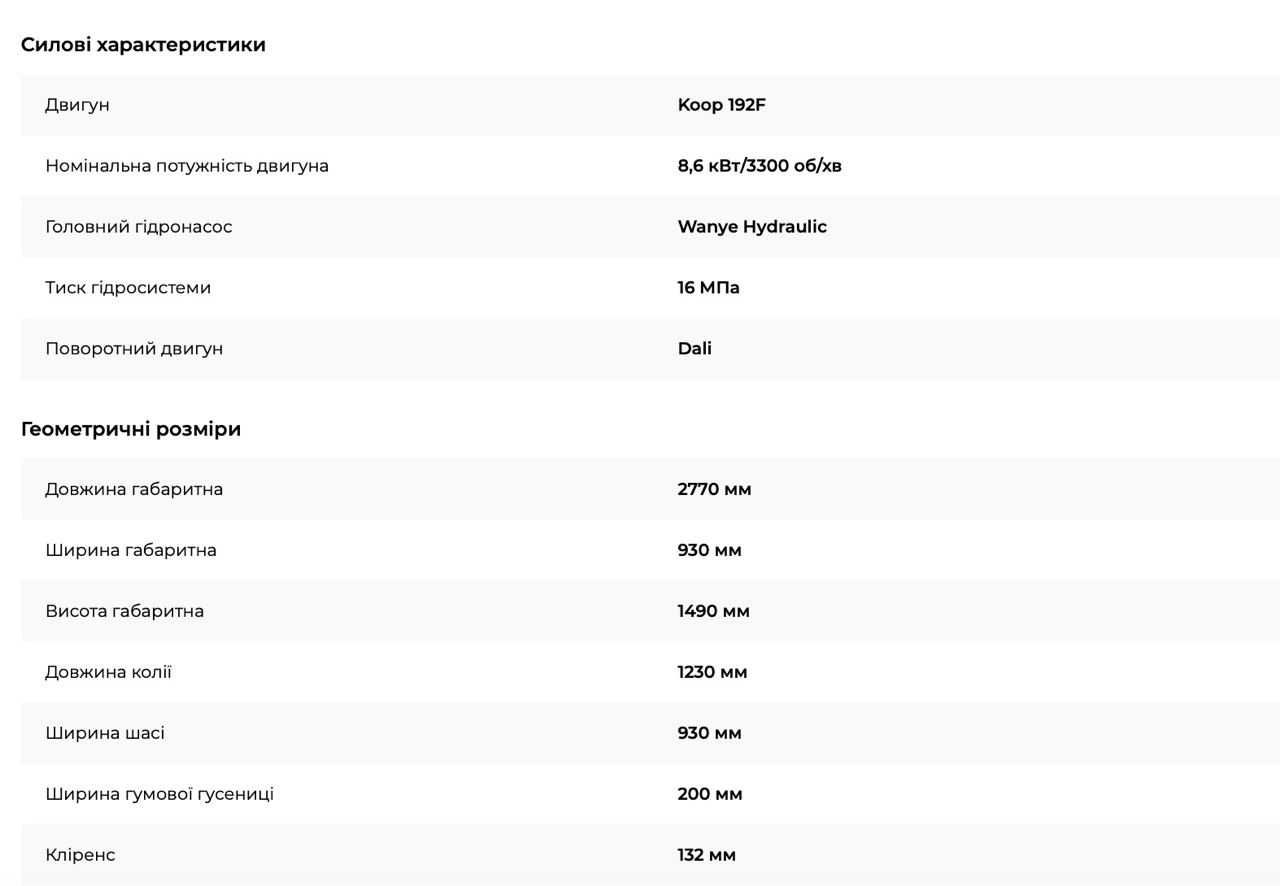Select the 'Wanye Hydraulic' value text
1280x886 pixels.
click(752, 227)
